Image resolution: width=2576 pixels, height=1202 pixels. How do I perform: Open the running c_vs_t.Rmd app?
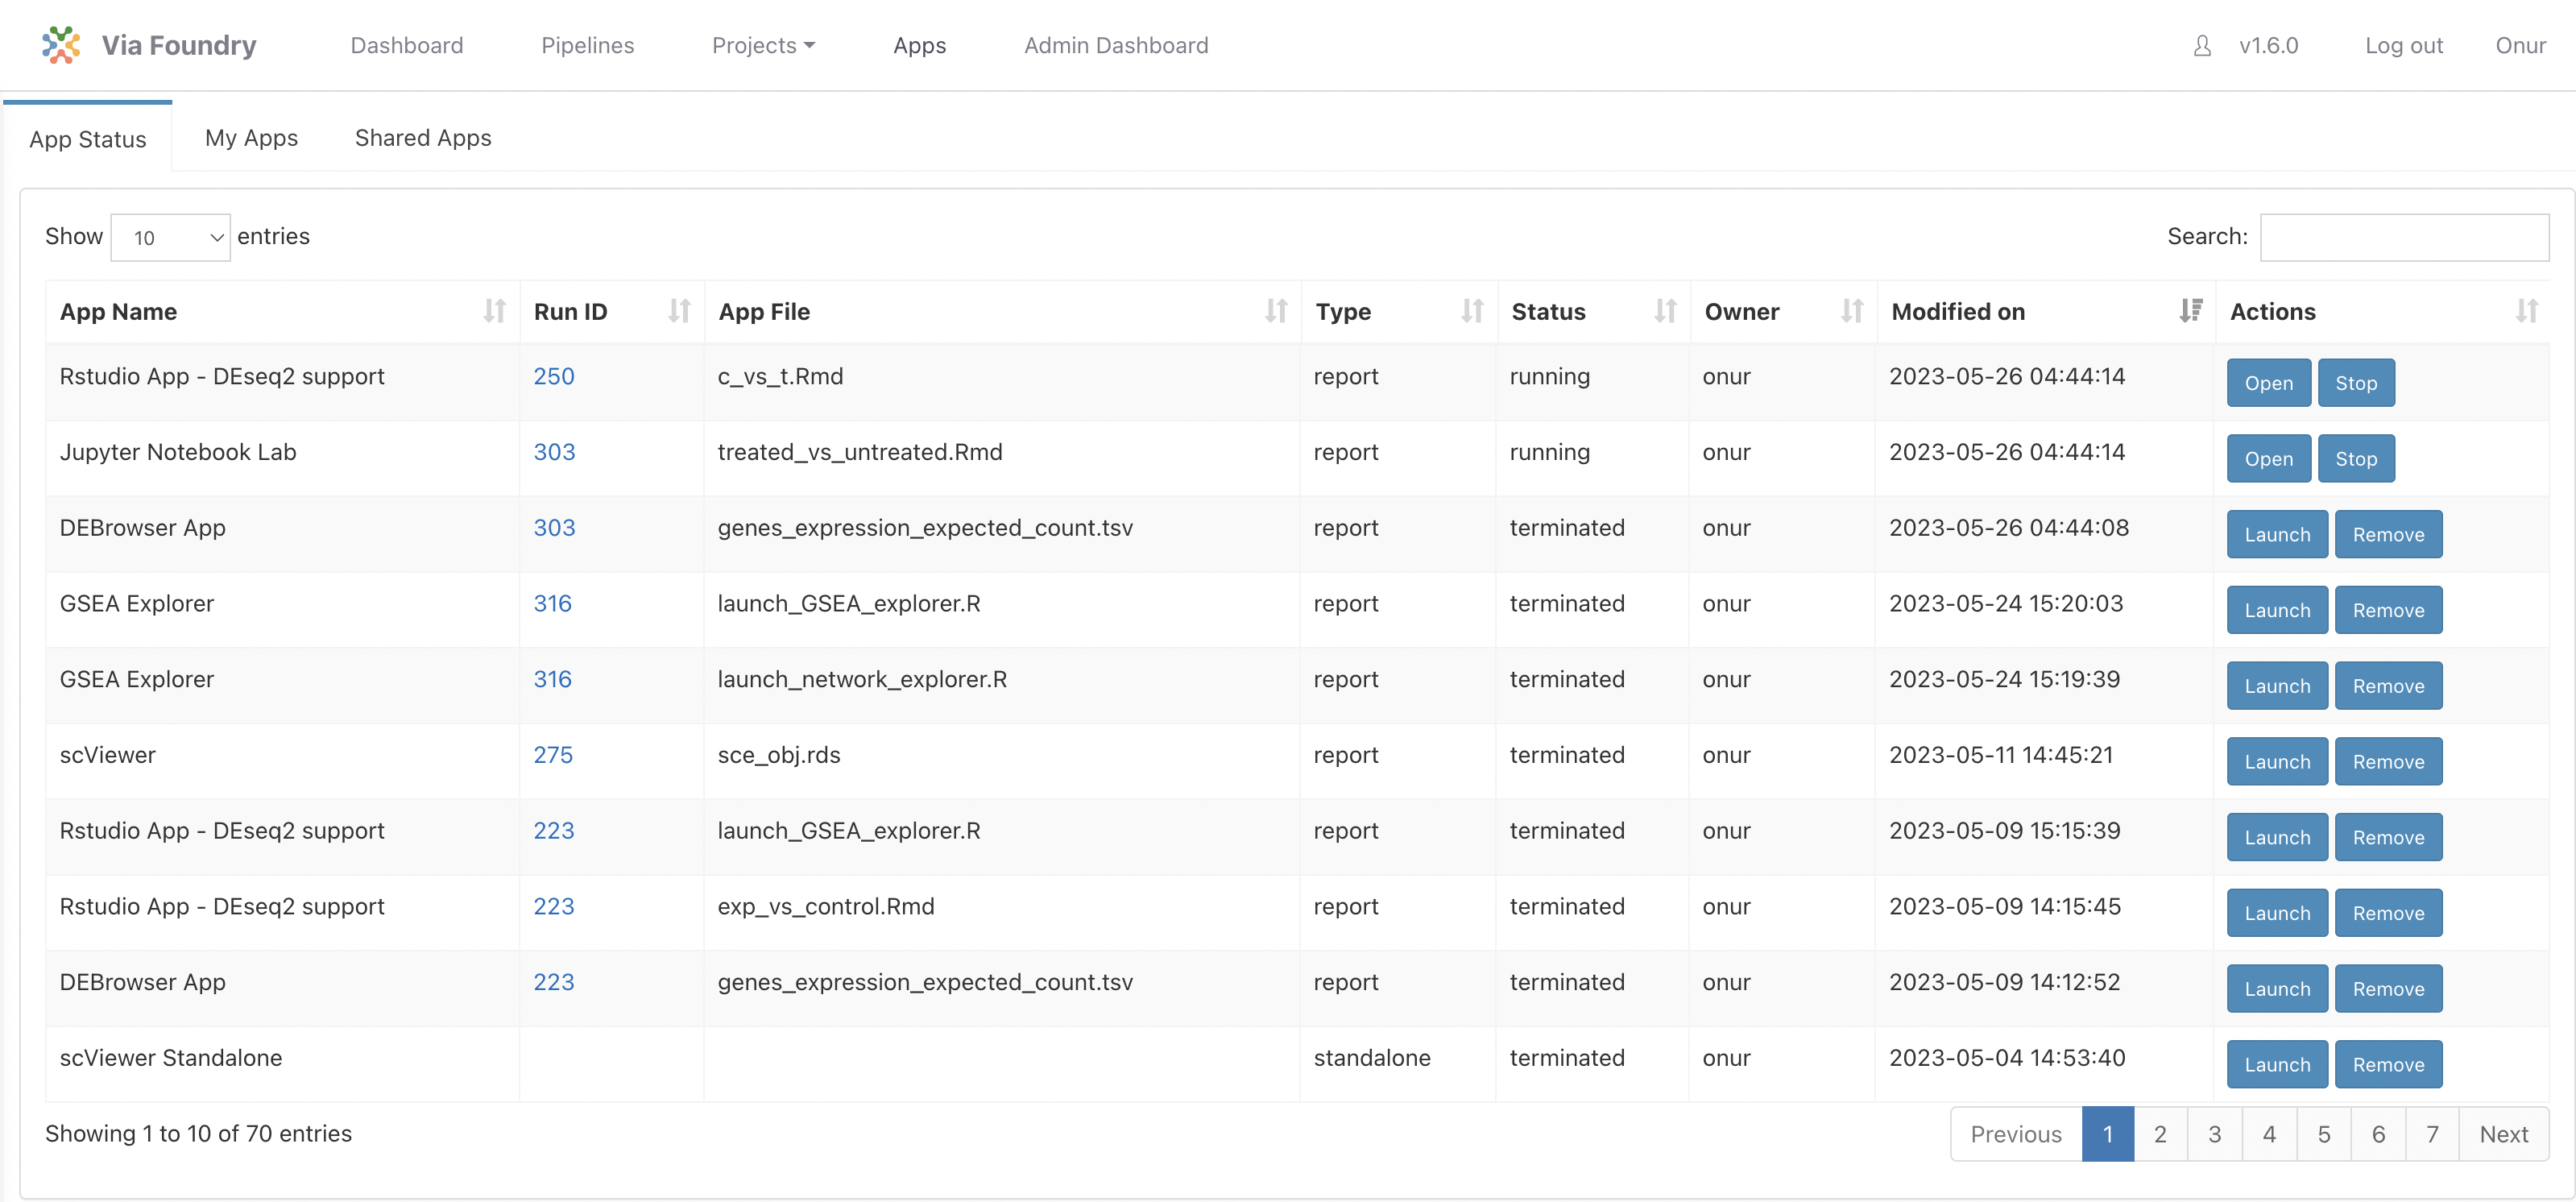point(2268,383)
